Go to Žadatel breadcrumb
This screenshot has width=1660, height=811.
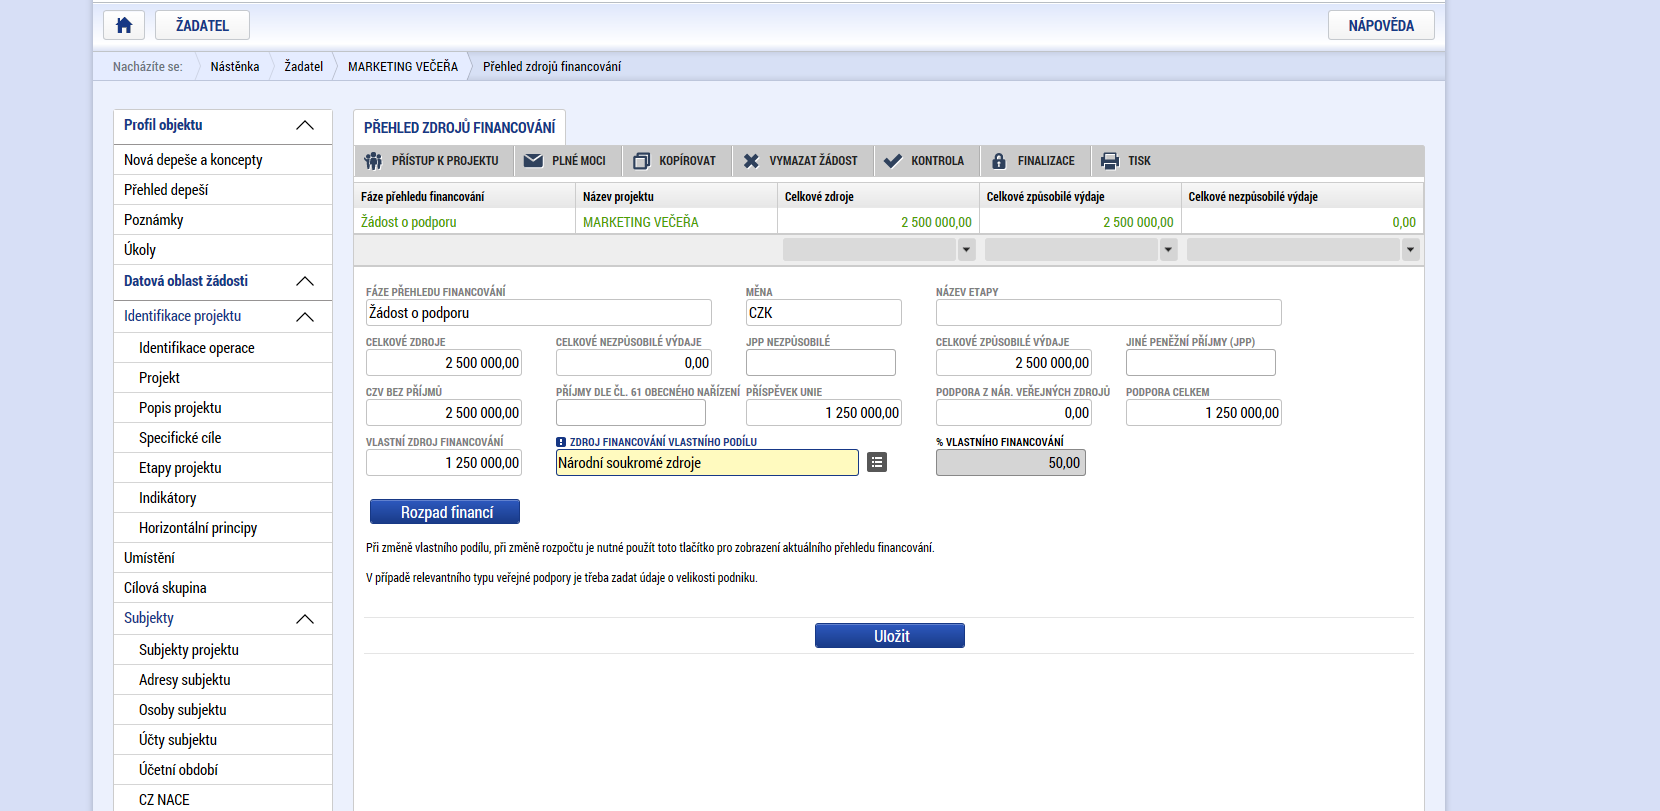304,67
